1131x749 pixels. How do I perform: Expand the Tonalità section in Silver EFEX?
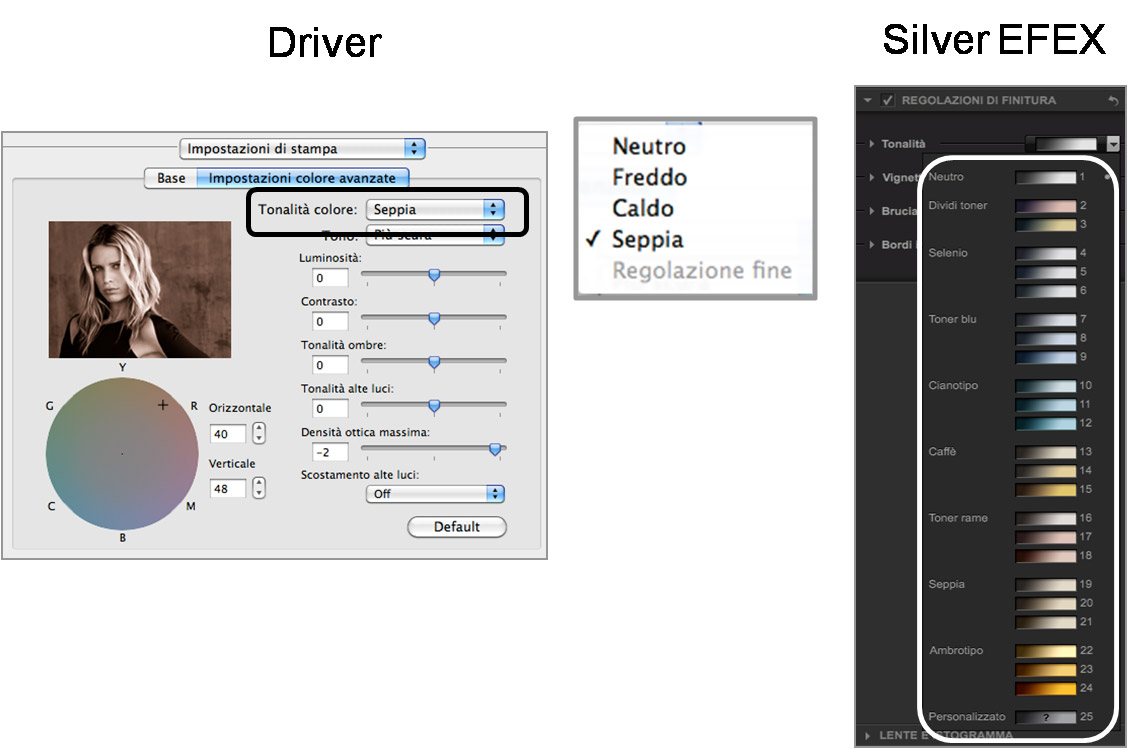click(872, 144)
